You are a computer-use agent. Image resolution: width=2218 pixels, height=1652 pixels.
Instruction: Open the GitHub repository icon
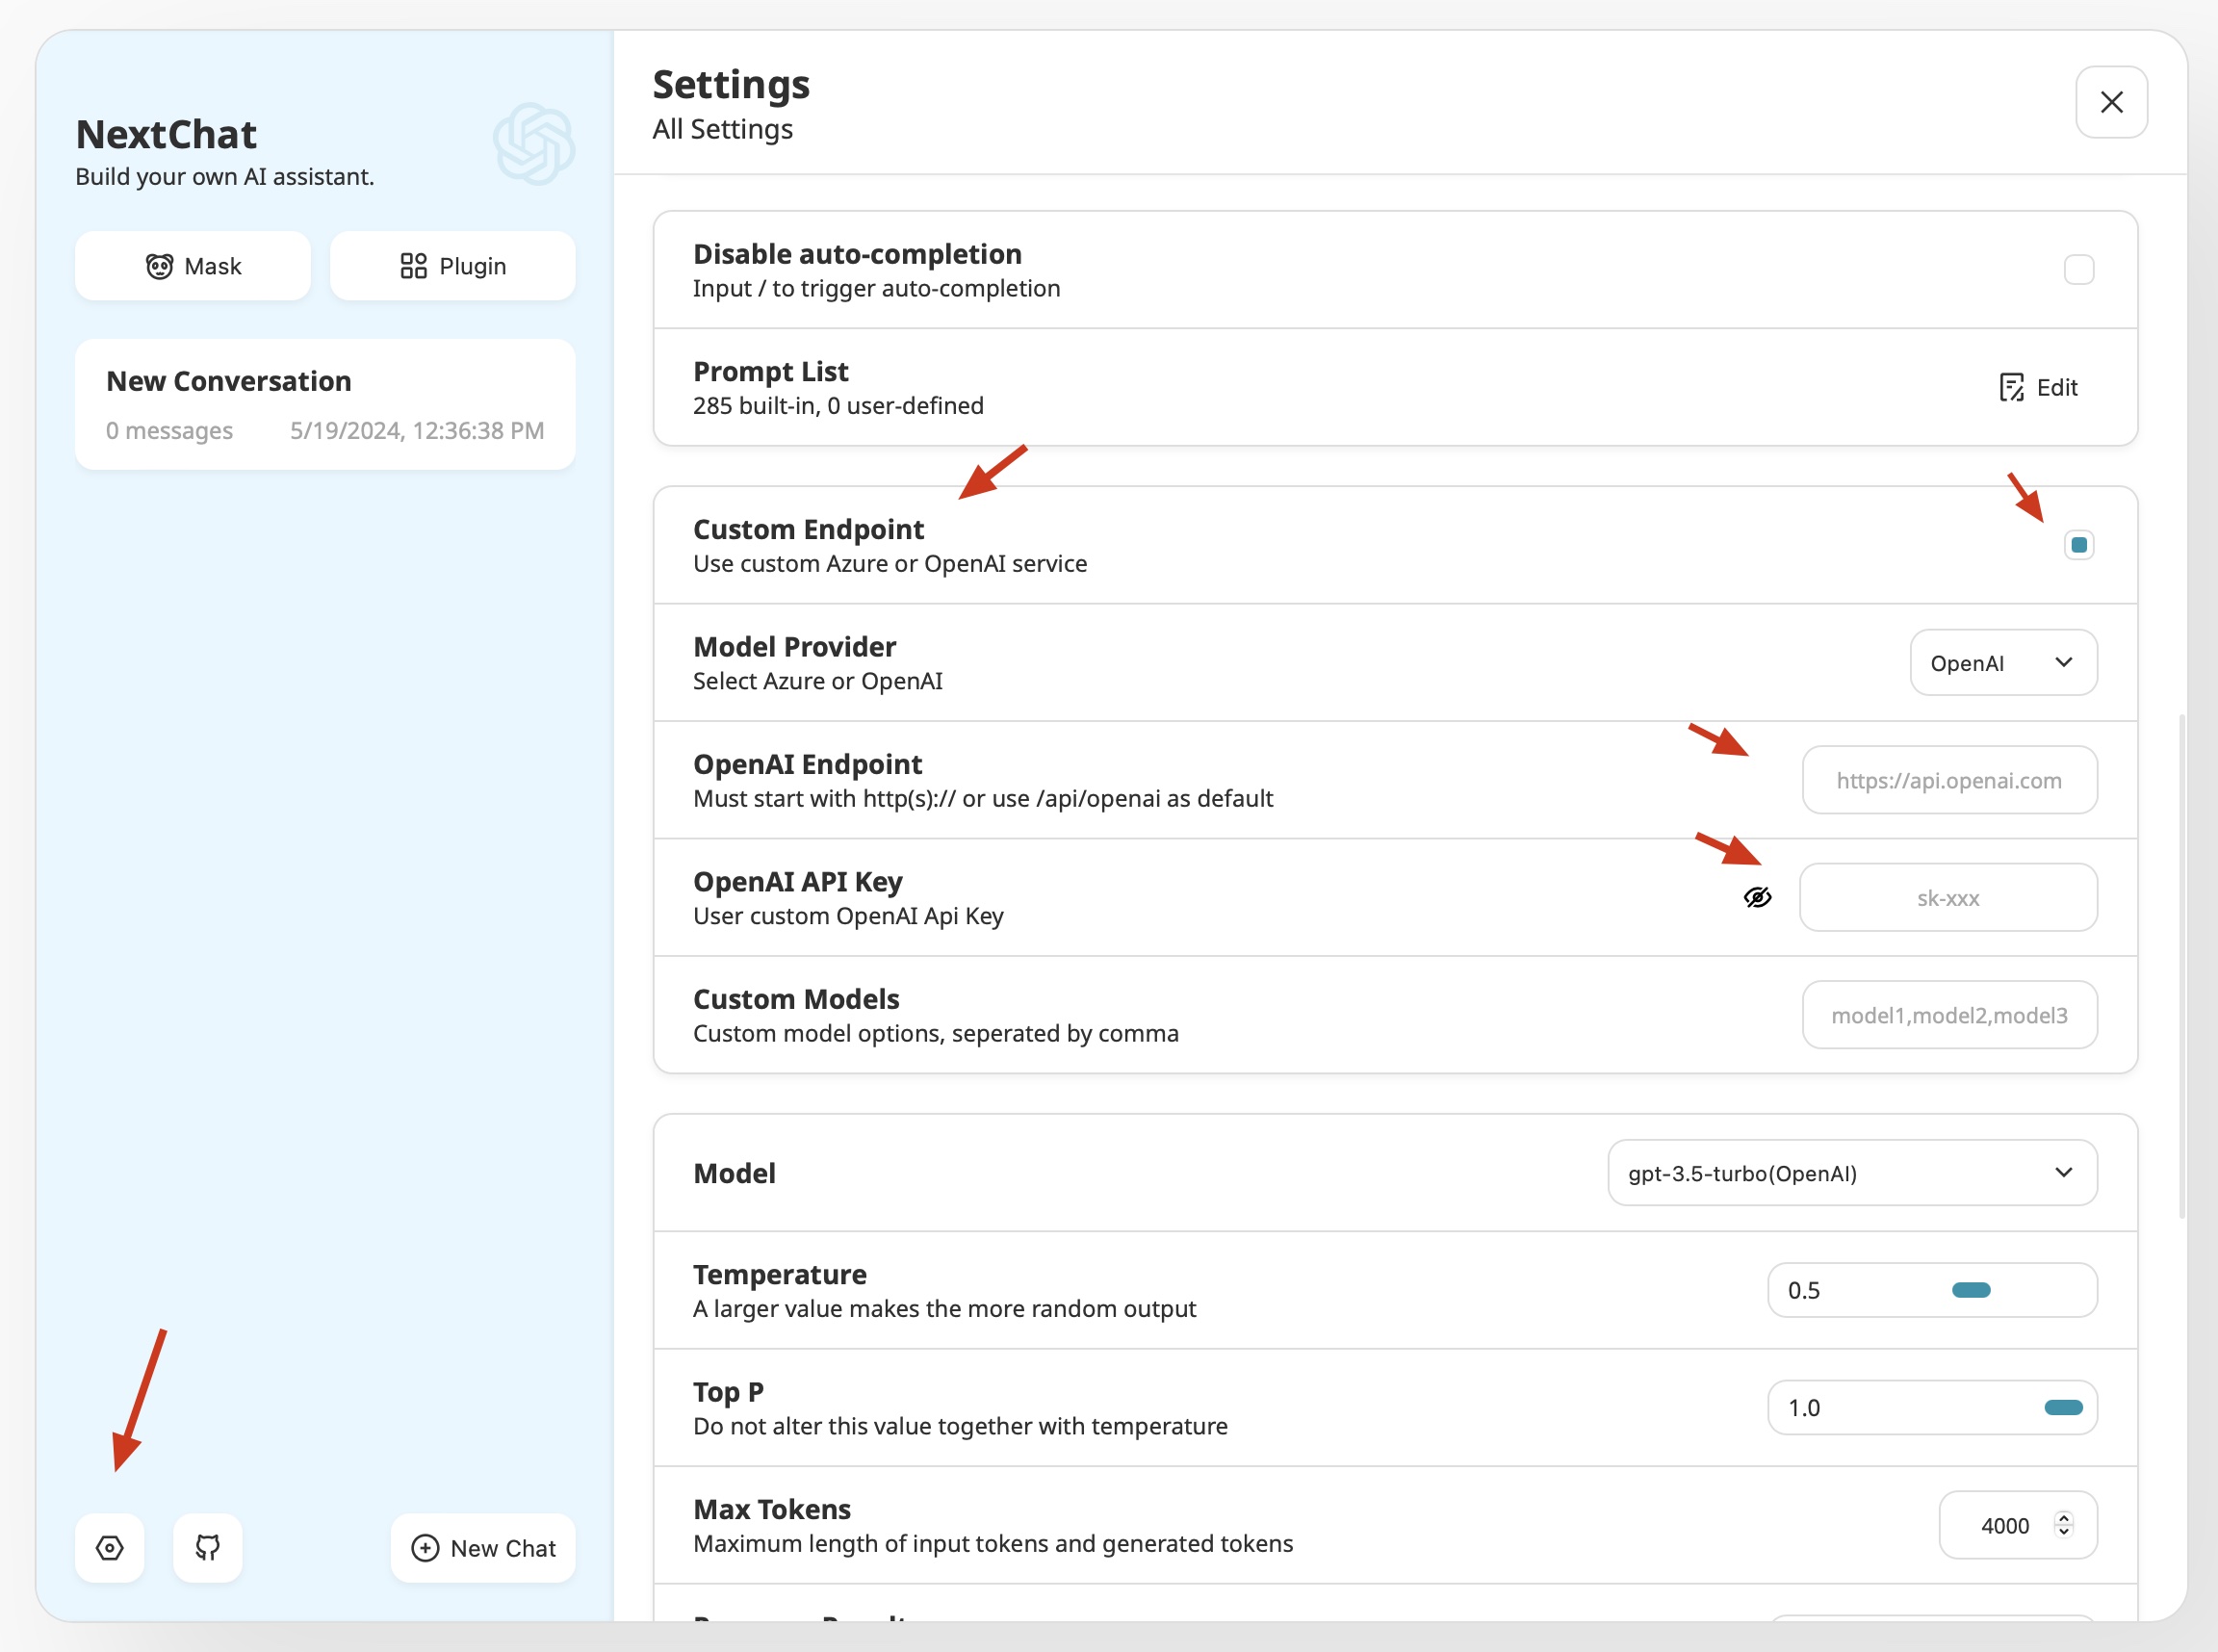click(207, 1547)
